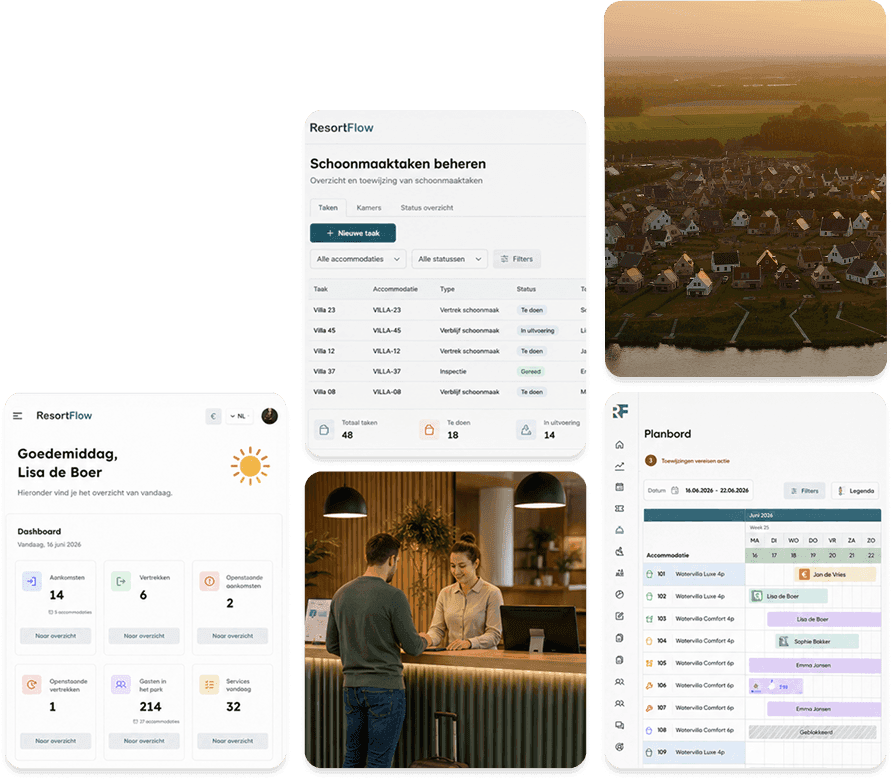The height and width of the screenshot is (779, 892).
Task: Select Emma Jansen booking in row 105
Action: pyautogui.click(x=815, y=665)
